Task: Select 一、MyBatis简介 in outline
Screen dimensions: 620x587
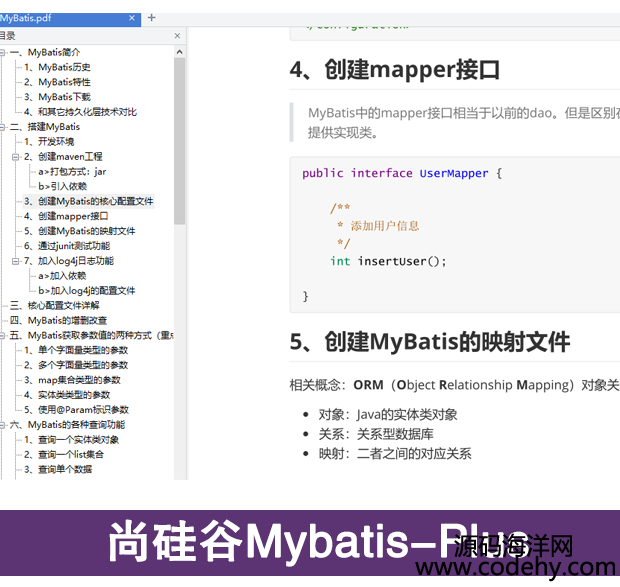Action: click(45, 53)
